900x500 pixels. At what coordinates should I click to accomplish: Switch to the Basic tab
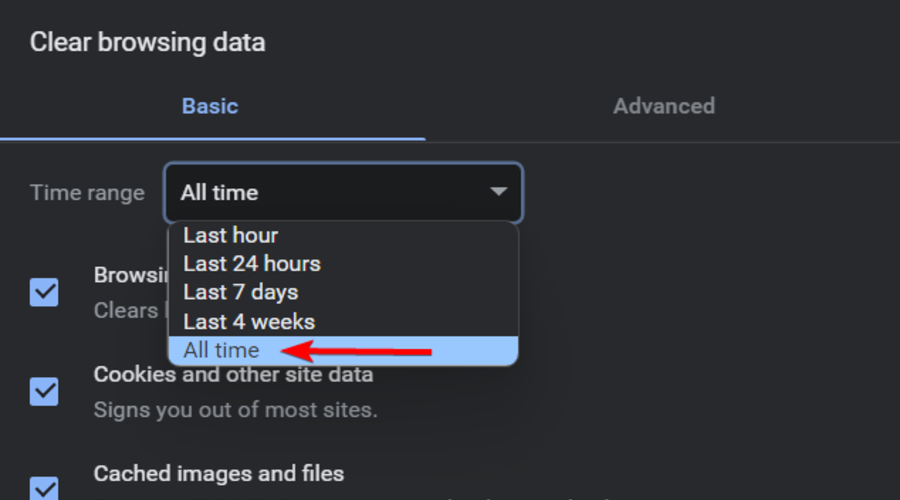pyautogui.click(x=210, y=106)
